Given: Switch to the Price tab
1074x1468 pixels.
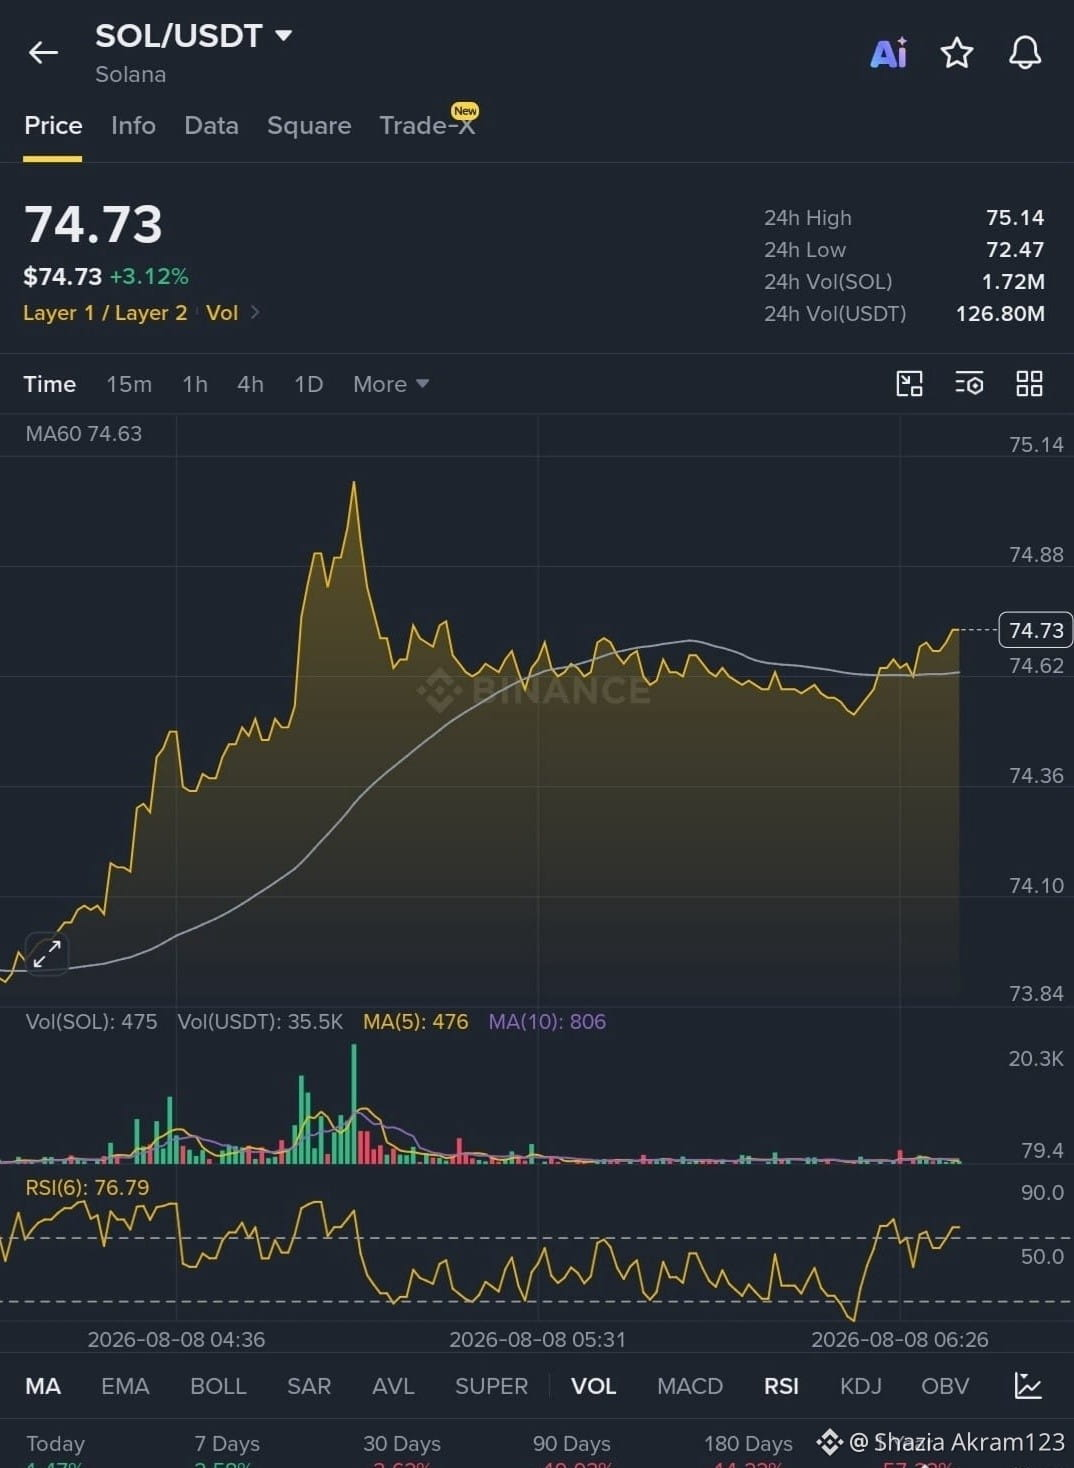Looking at the screenshot, I should (x=53, y=125).
